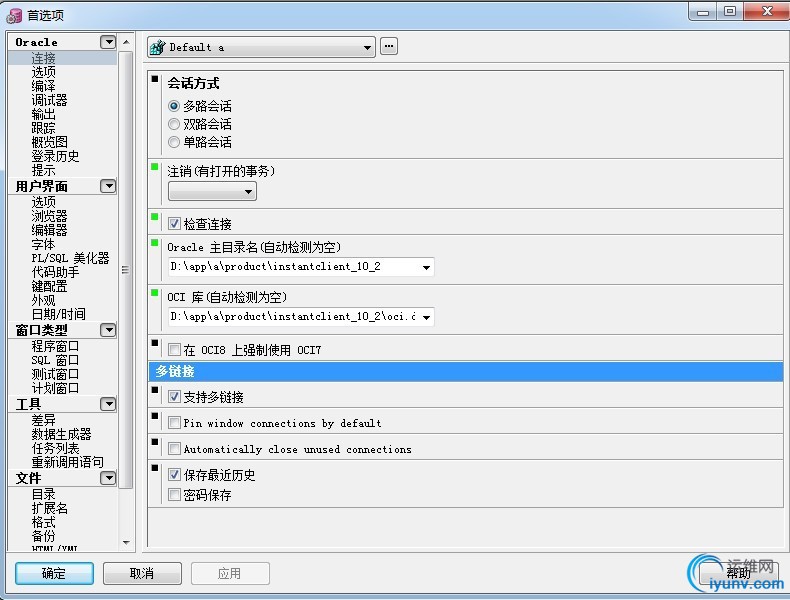790x600 pixels.
Task: Click the 帮助 button
Action: tap(739, 573)
